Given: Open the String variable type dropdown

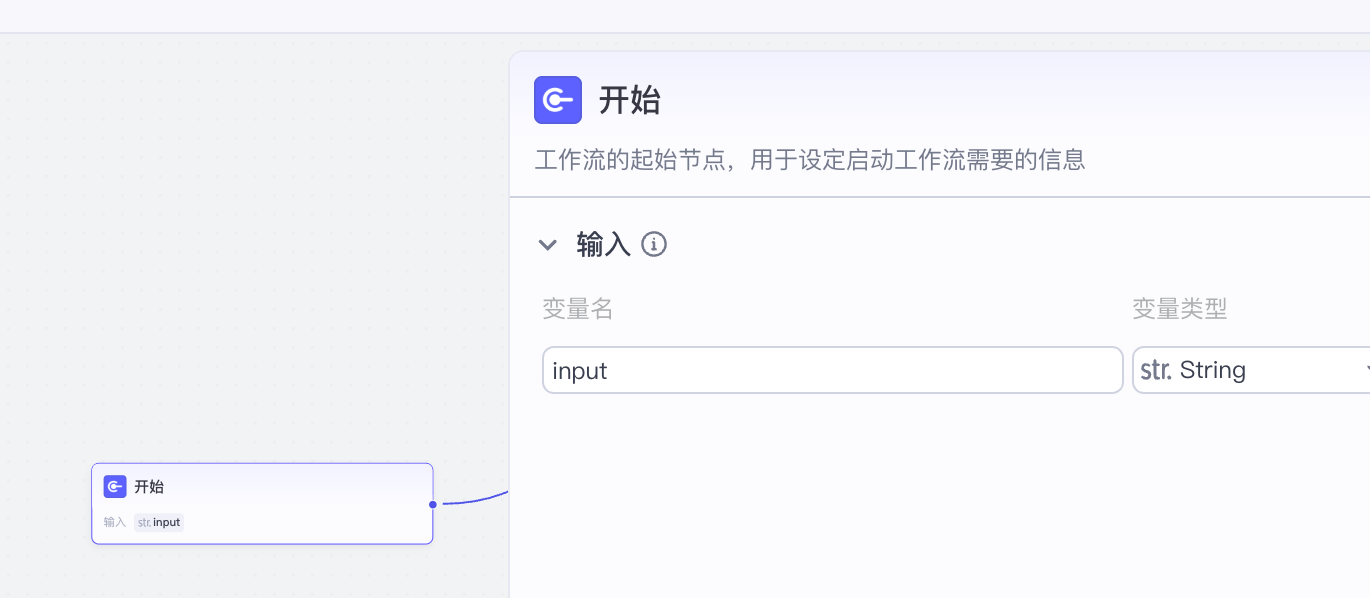Looking at the screenshot, I should point(1250,371).
